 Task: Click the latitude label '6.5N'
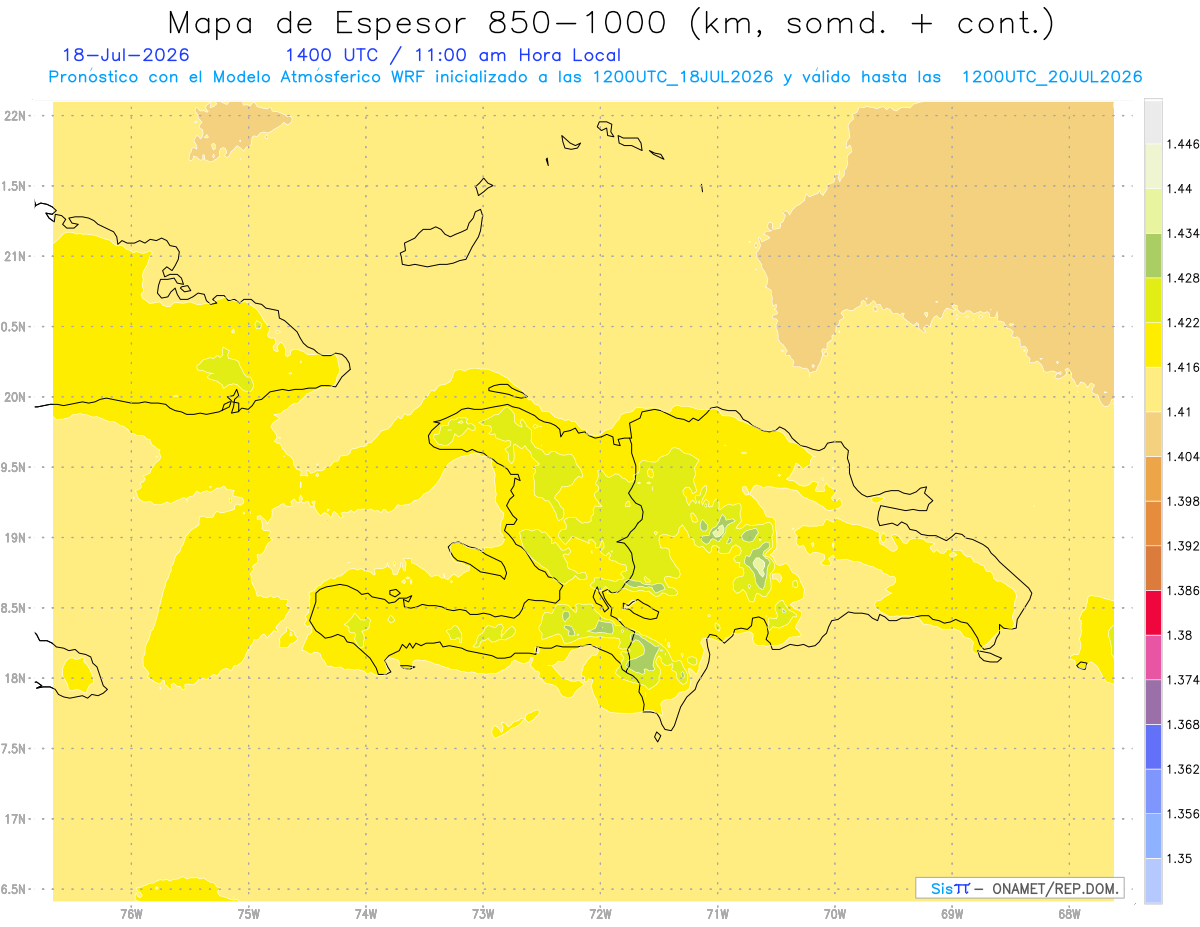15,890
